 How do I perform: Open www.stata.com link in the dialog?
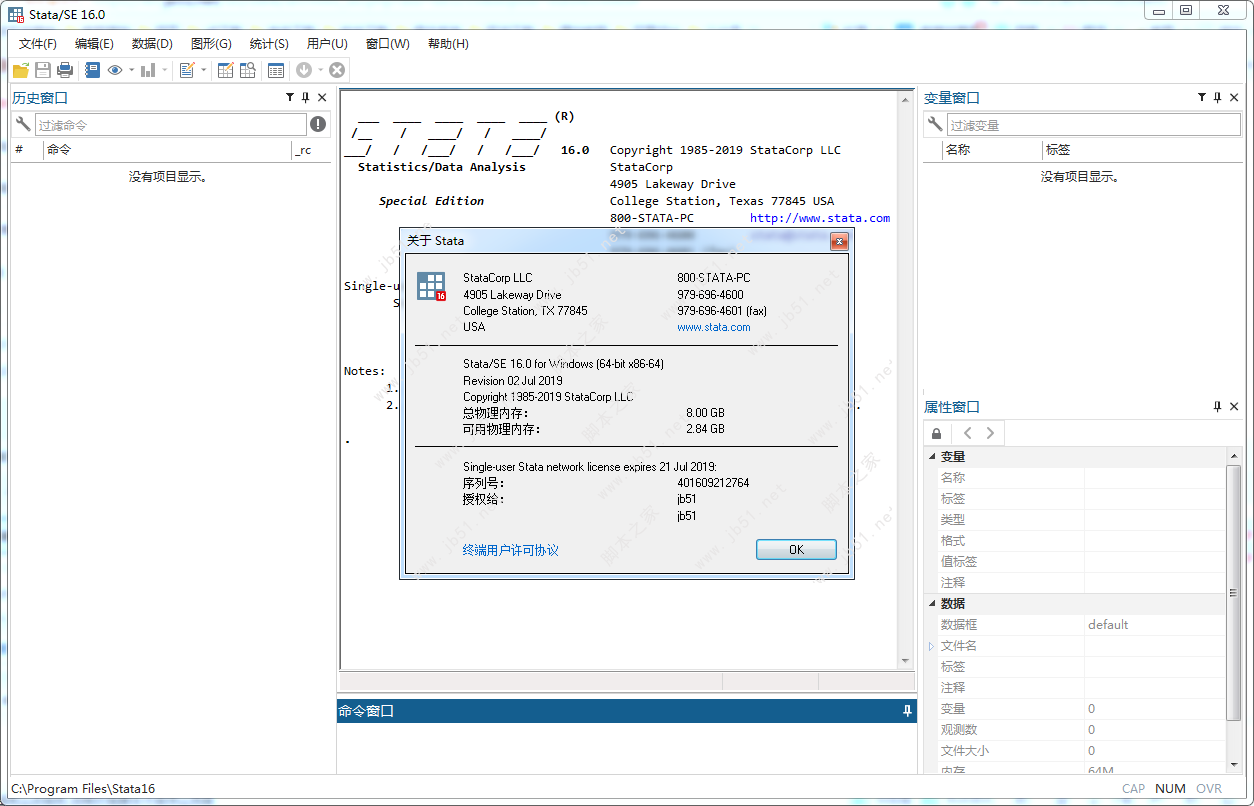point(714,327)
